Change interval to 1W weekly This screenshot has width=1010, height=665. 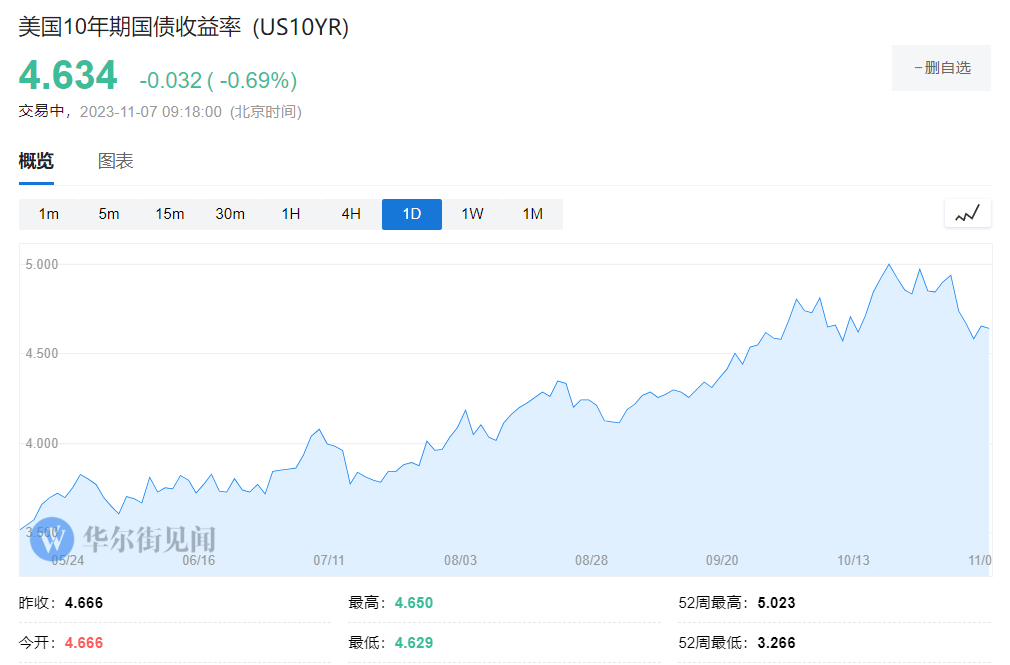pyautogui.click(x=472, y=214)
